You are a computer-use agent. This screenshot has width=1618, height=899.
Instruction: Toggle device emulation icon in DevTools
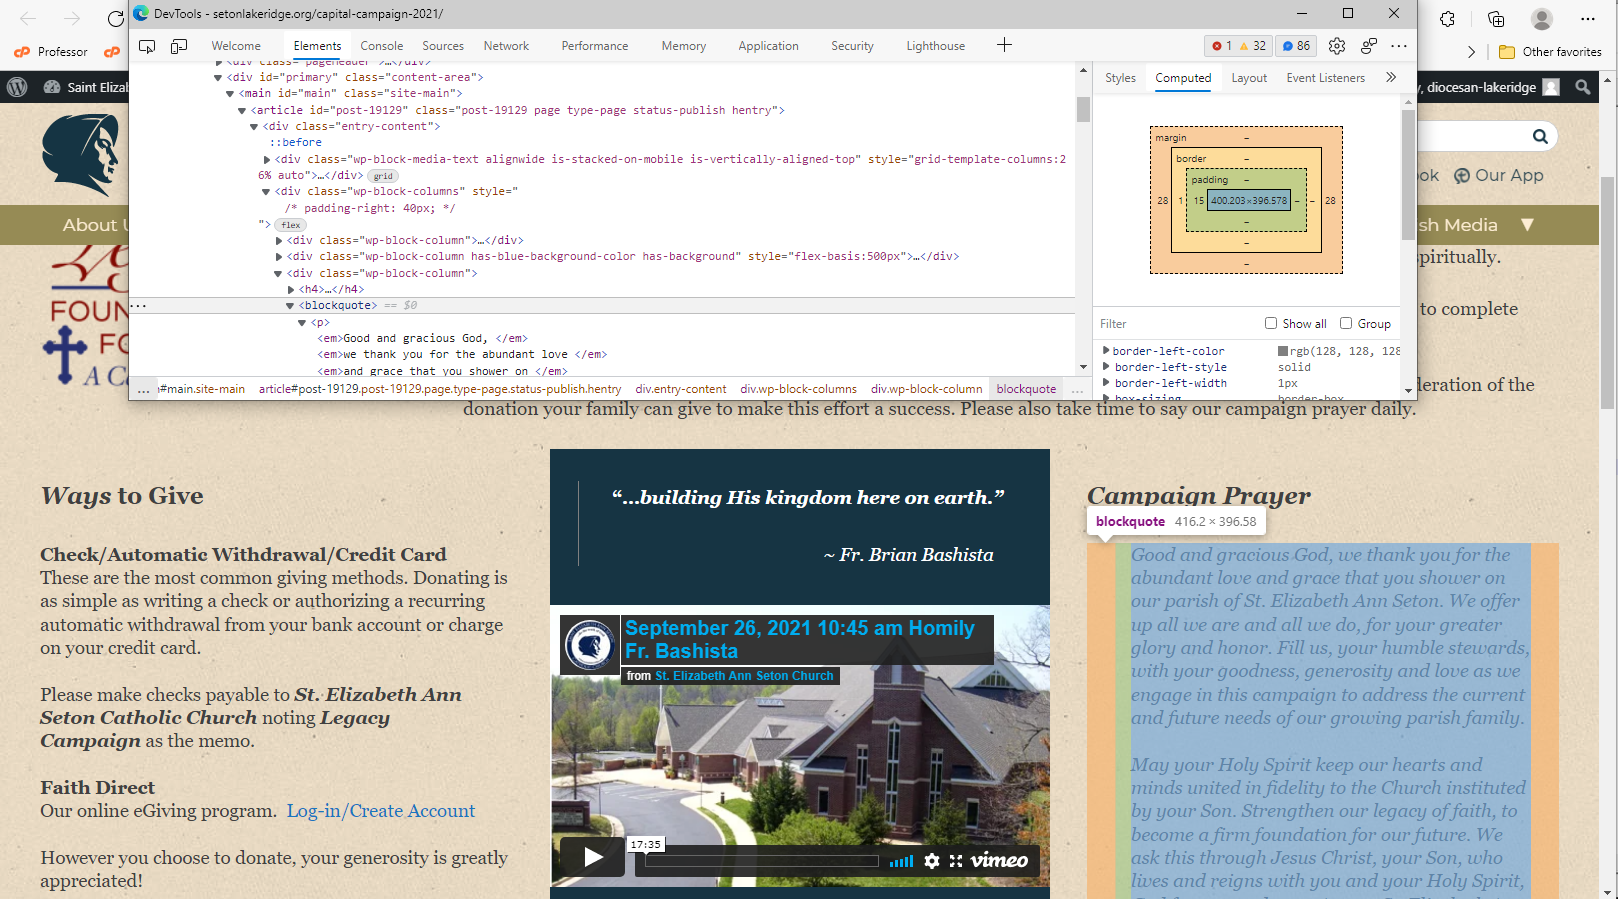click(179, 46)
